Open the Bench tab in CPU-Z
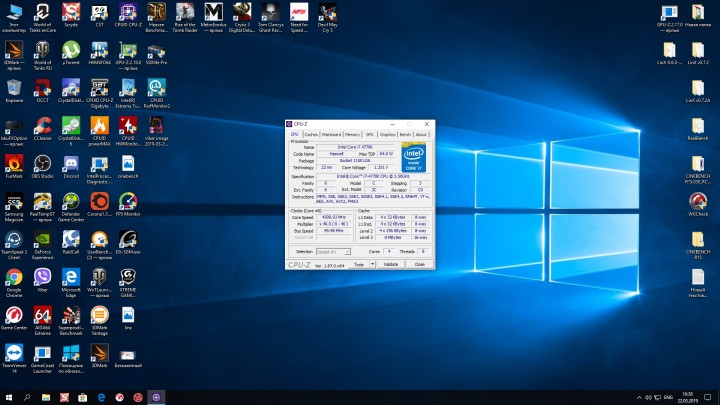 click(x=405, y=135)
